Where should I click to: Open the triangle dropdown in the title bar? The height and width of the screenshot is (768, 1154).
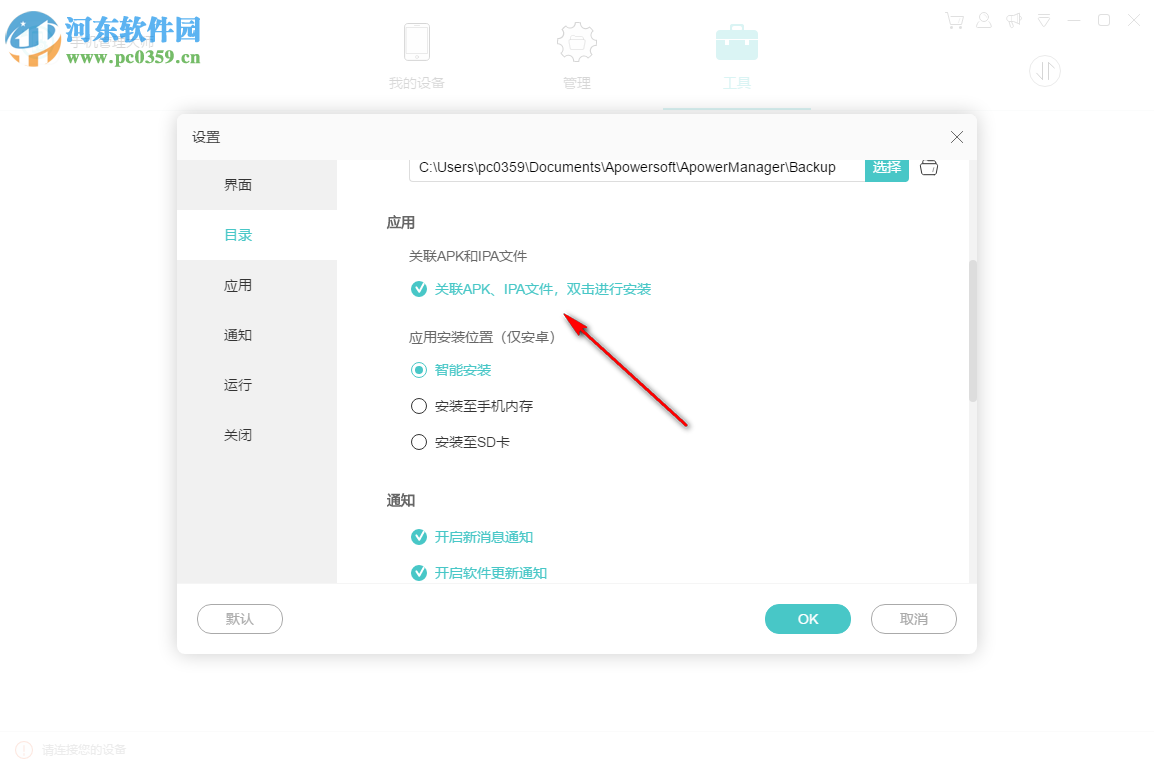(1044, 20)
